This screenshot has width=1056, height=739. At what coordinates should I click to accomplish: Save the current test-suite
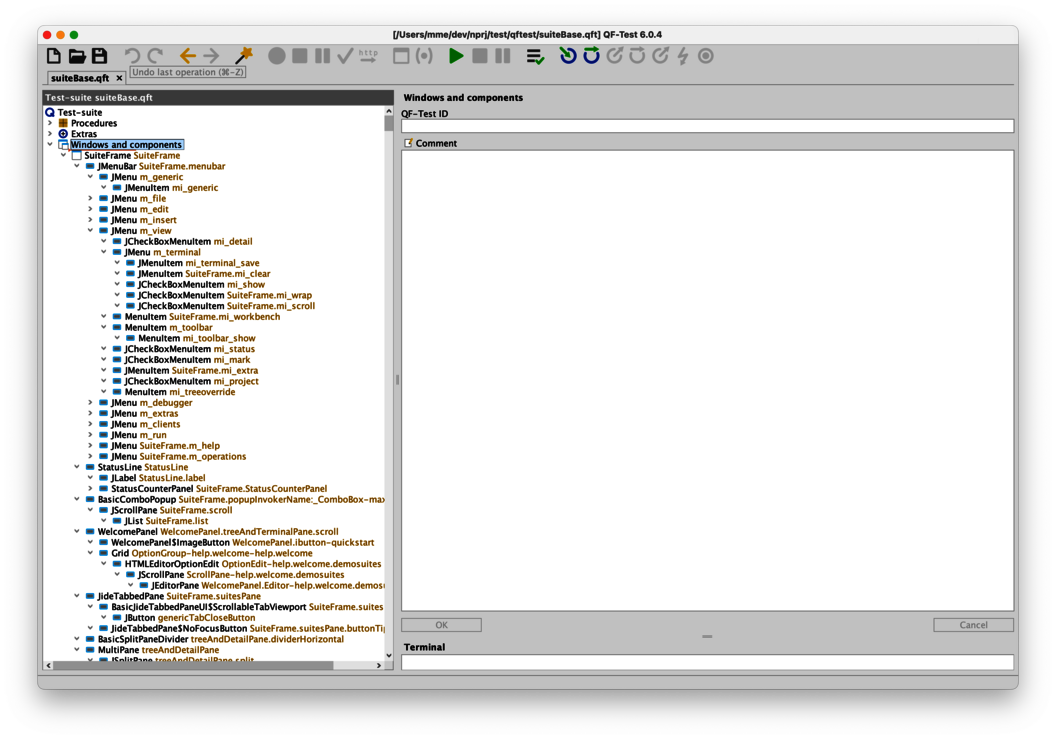click(101, 56)
